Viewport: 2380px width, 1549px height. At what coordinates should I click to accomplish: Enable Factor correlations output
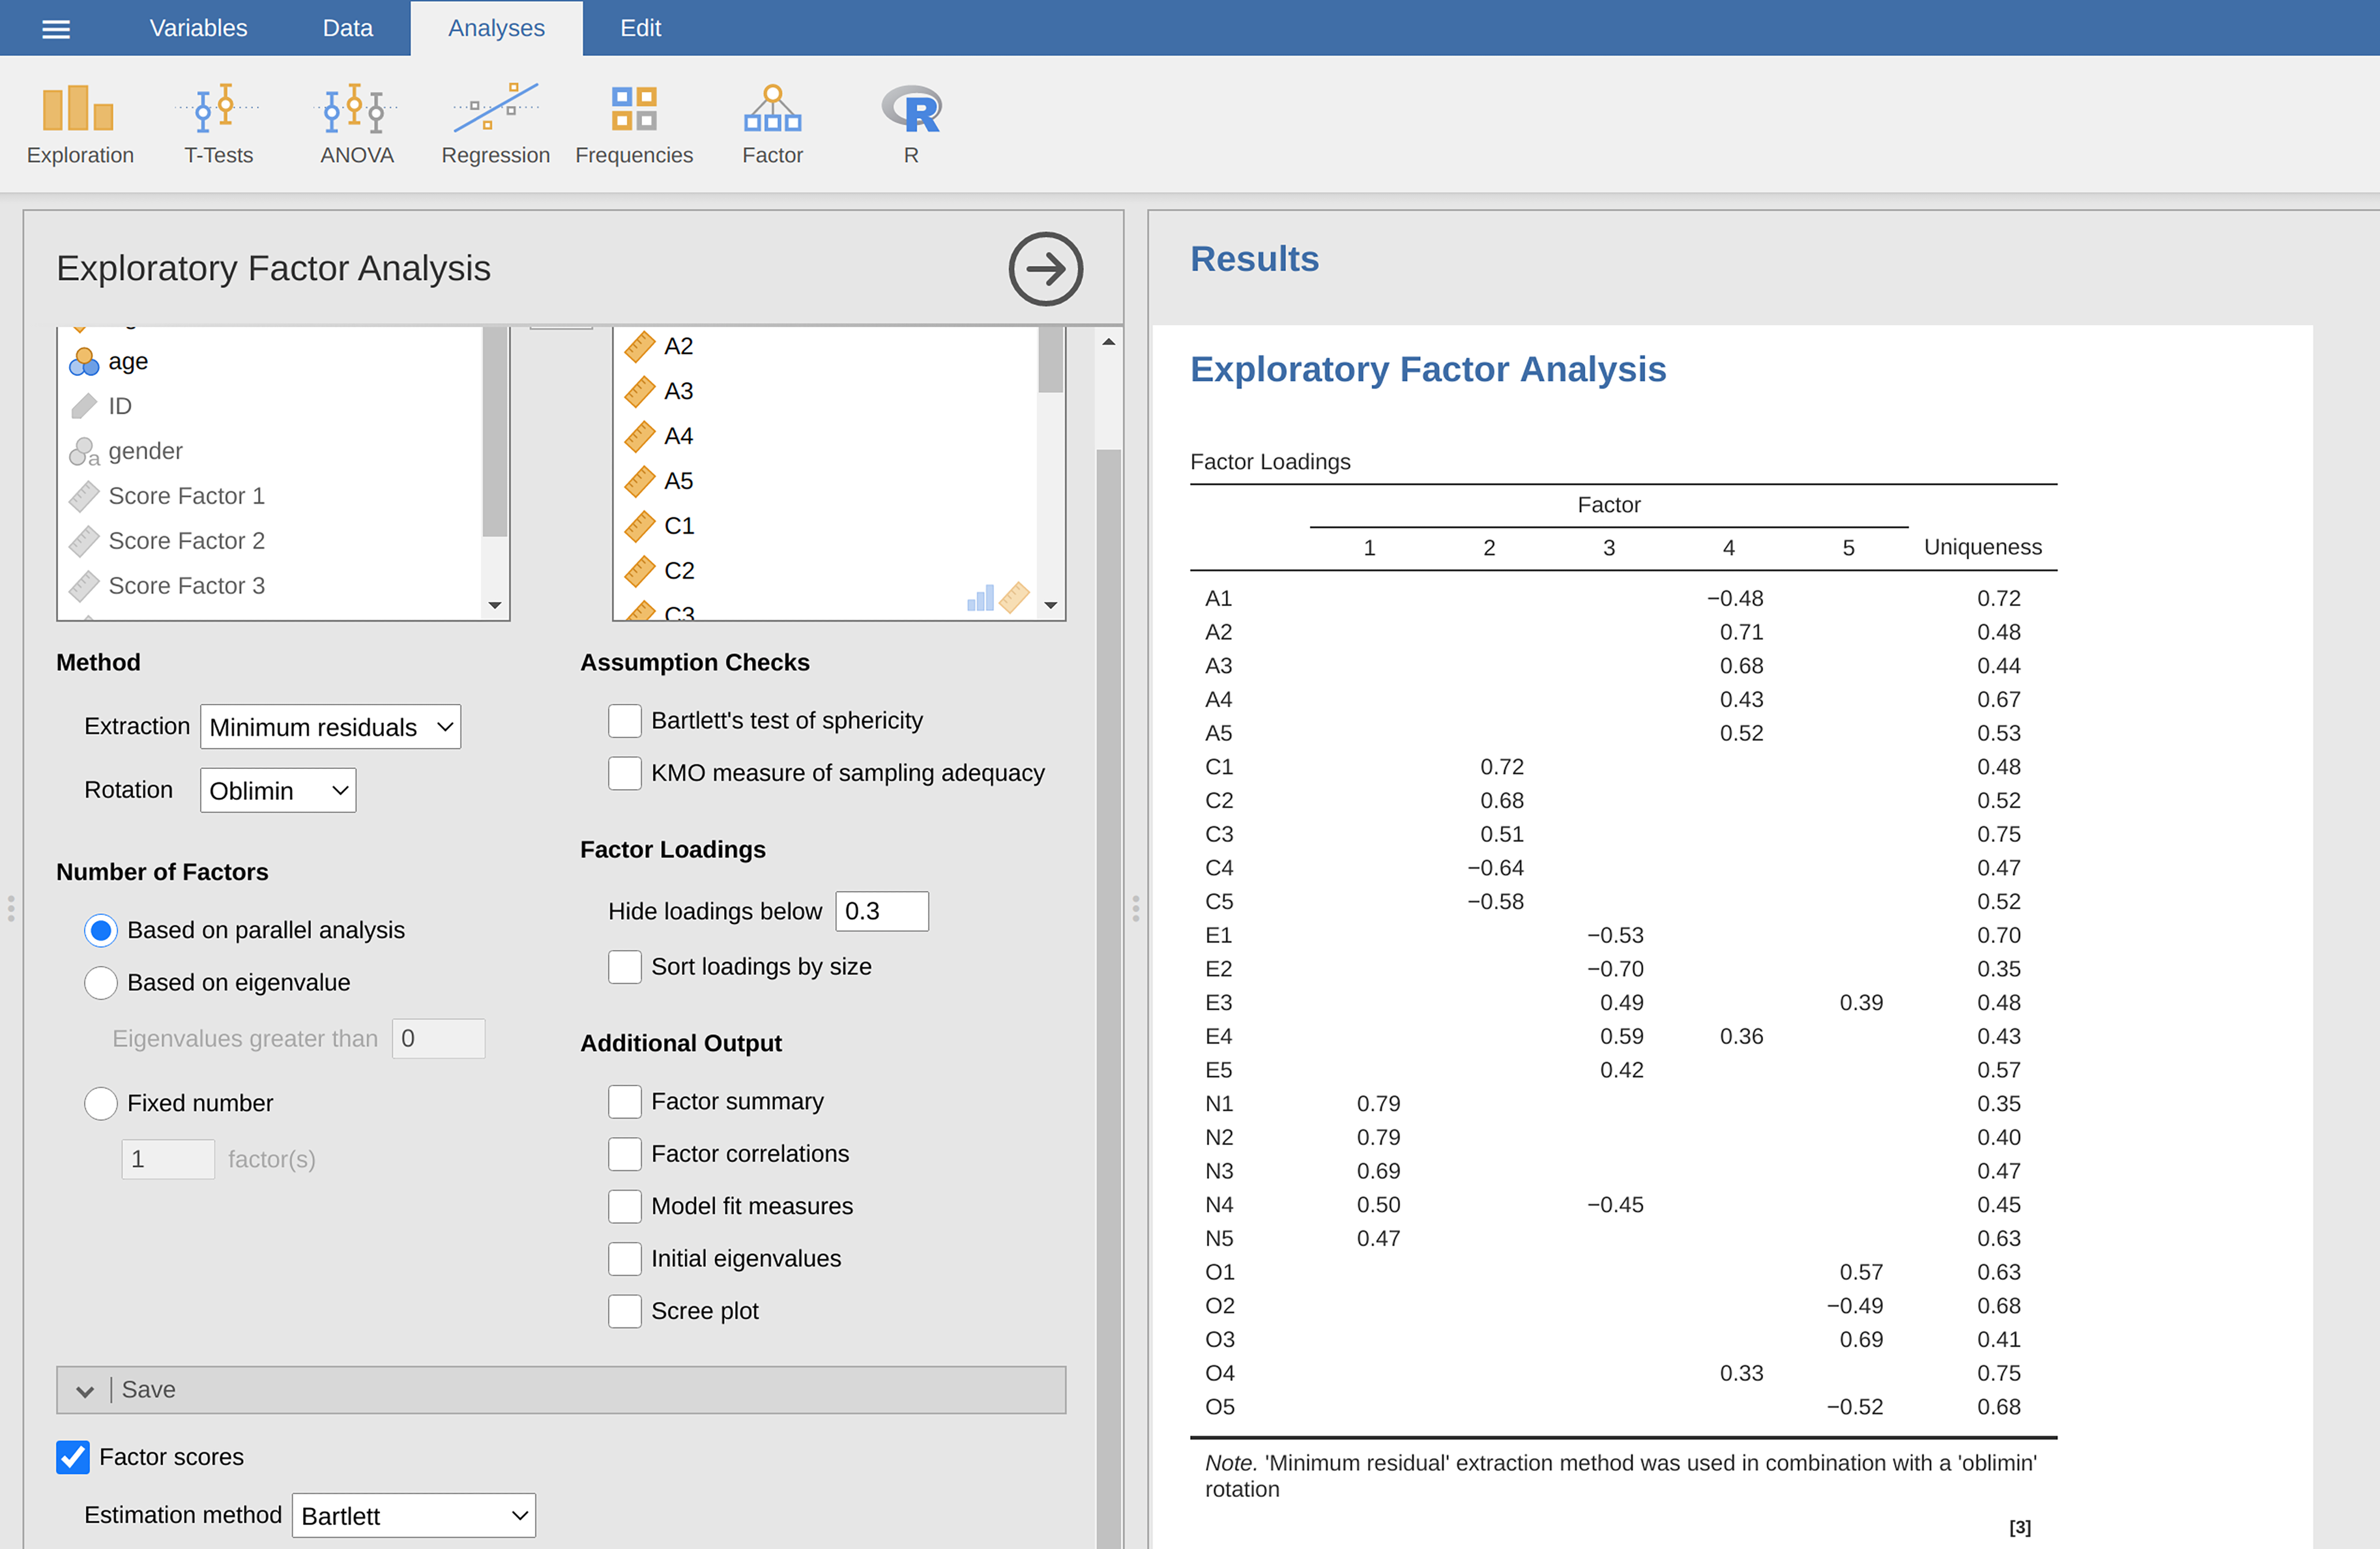click(x=625, y=1154)
